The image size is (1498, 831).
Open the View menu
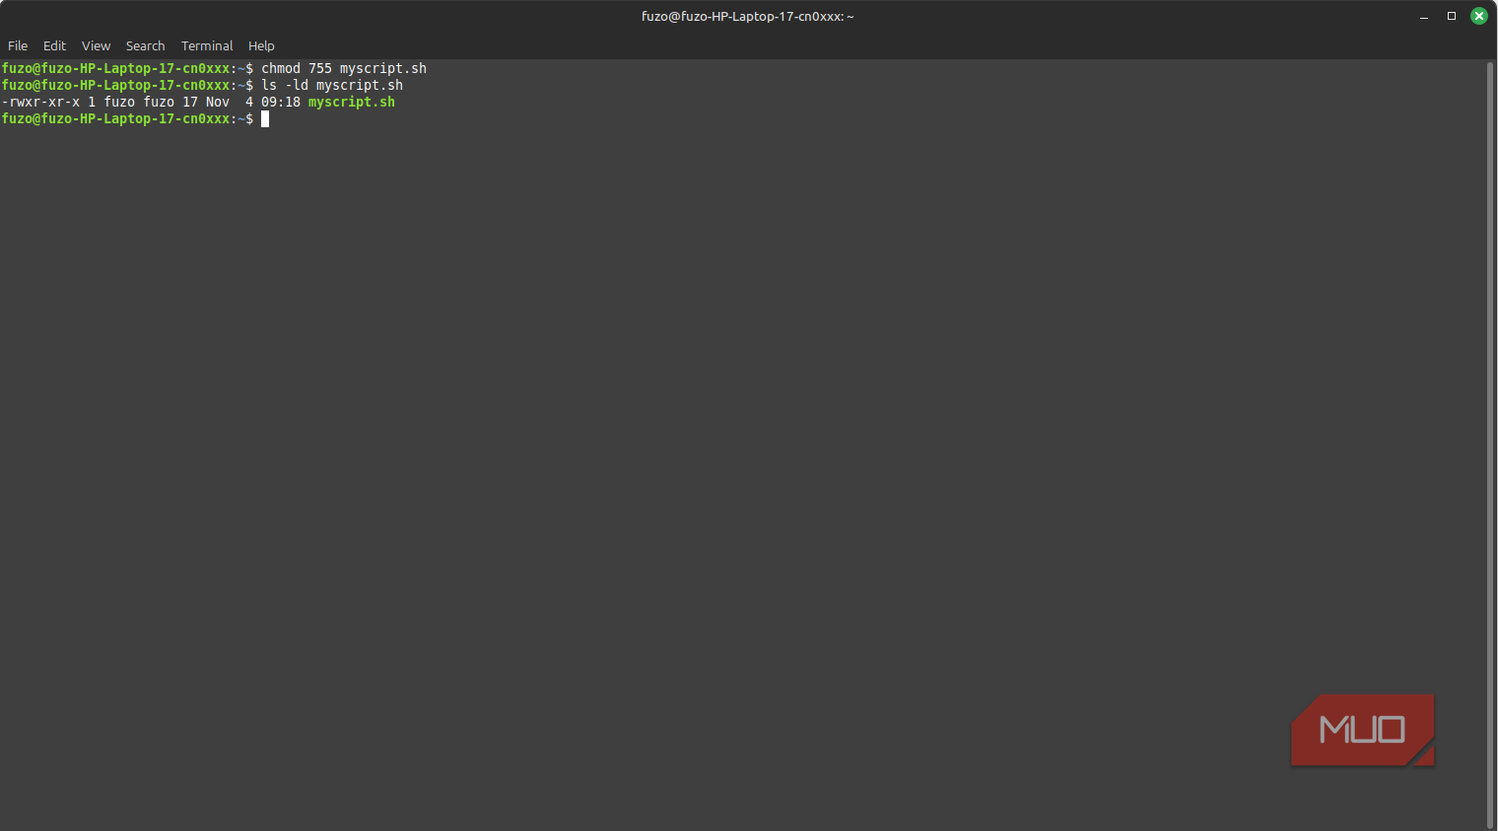96,46
